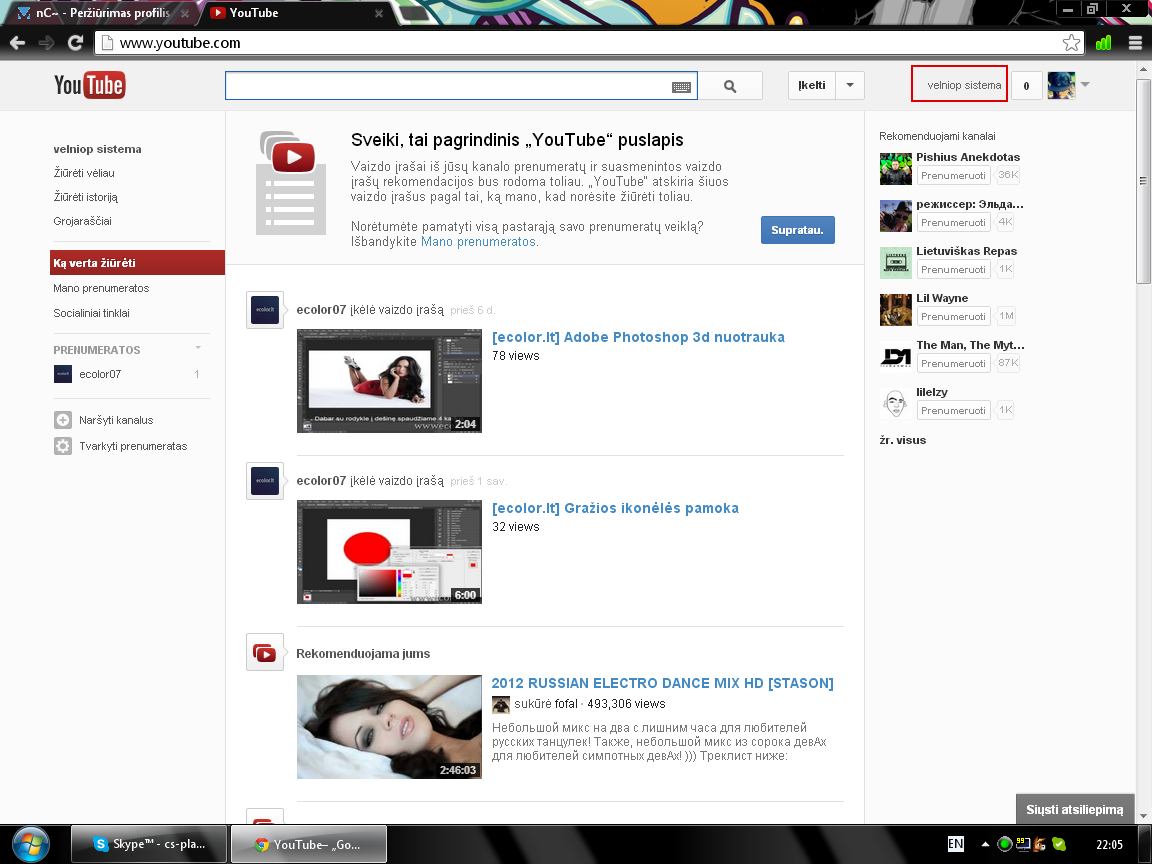Switch to the nC~ Peržiūrimas profilis tab
The image size is (1152, 864).
104,12
